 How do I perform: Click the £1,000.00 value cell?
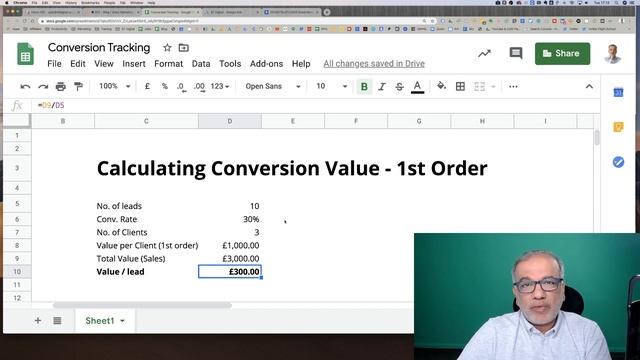230,245
